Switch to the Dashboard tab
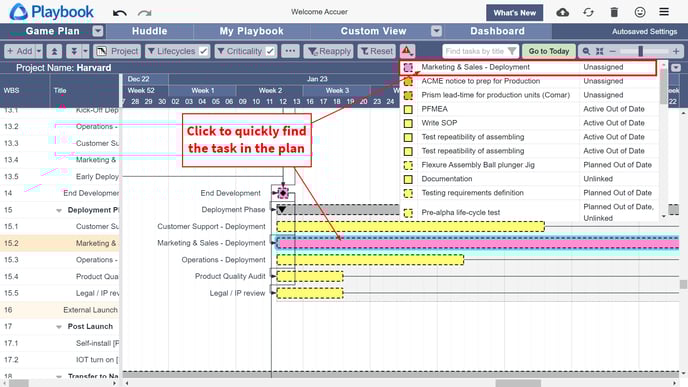Image resolution: width=688 pixels, height=387 pixels. pyautogui.click(x=497, y=31)
